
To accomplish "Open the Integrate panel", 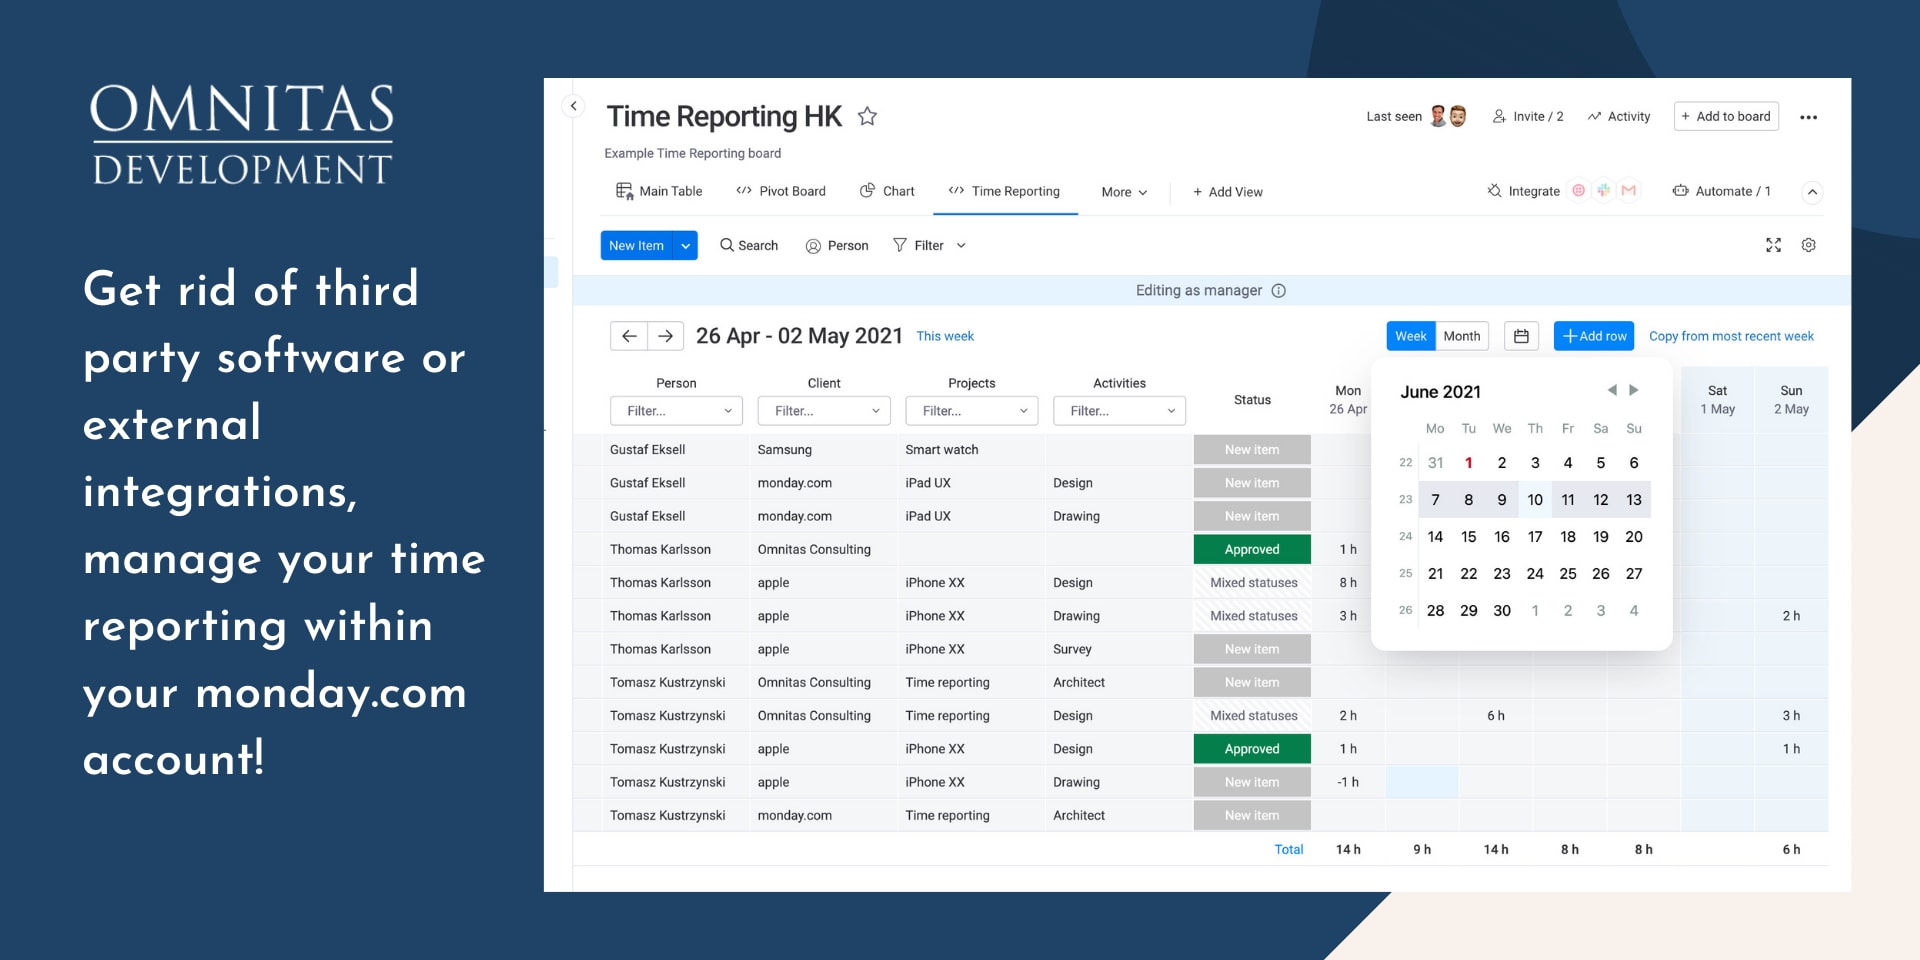I will (x=1523, y=191).
